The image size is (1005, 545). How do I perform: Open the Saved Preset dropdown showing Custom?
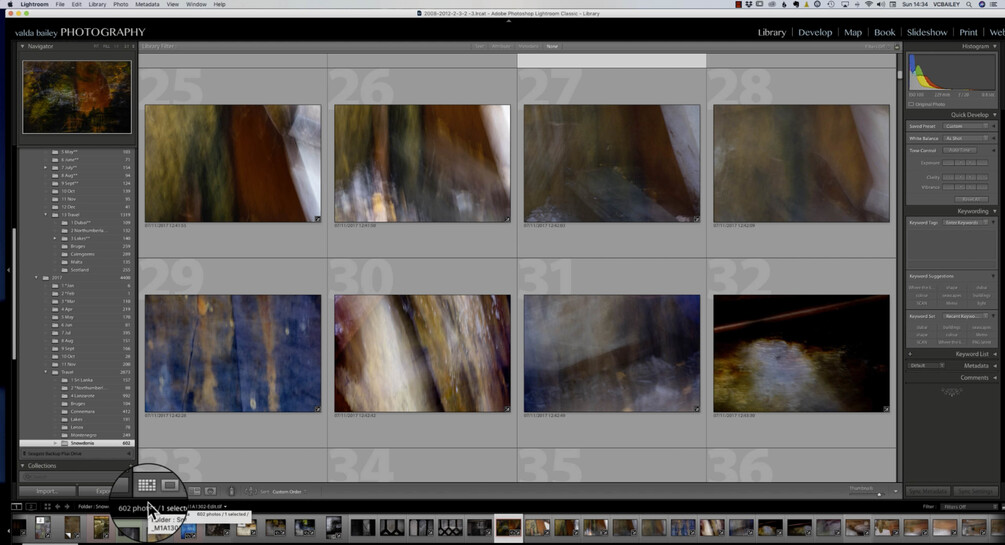point(966,126)
